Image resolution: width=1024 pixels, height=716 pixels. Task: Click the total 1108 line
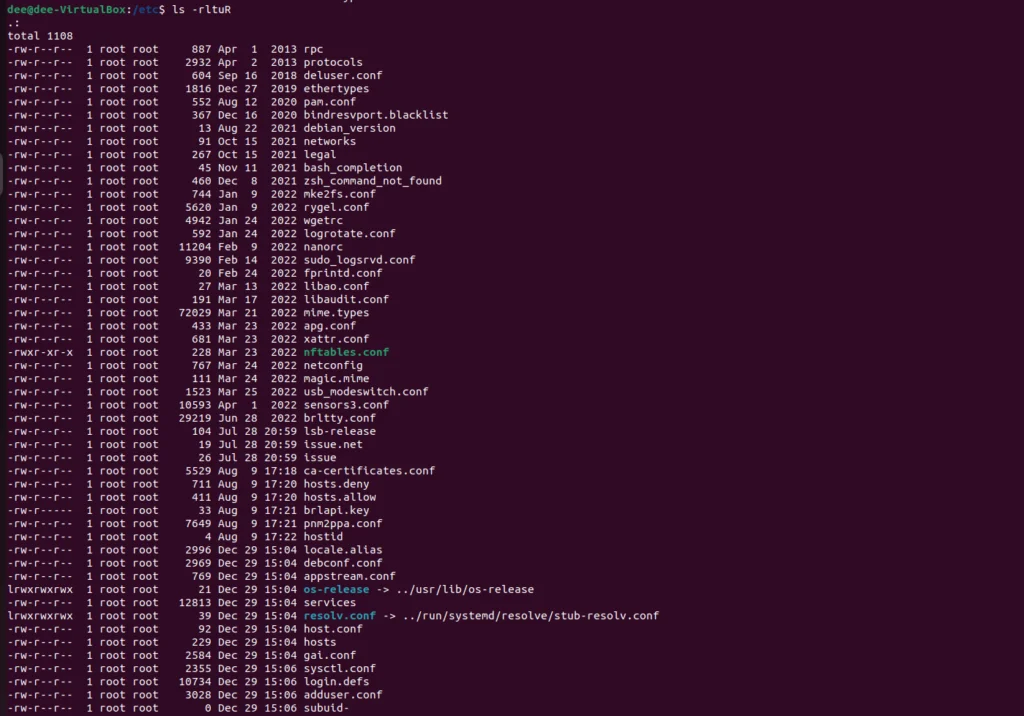40,36
